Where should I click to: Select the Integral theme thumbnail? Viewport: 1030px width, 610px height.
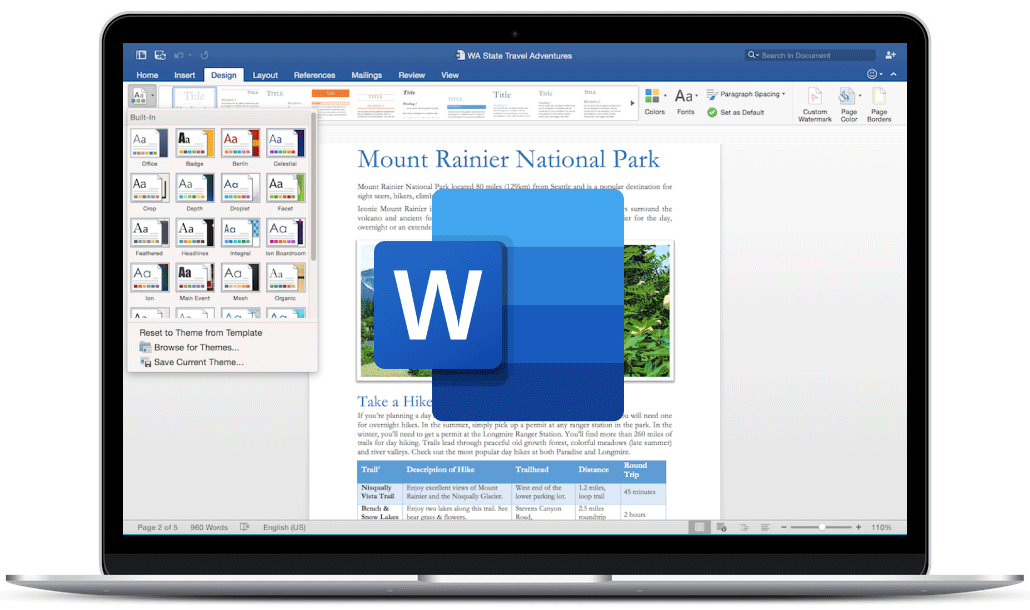click(x=240, y=232)
